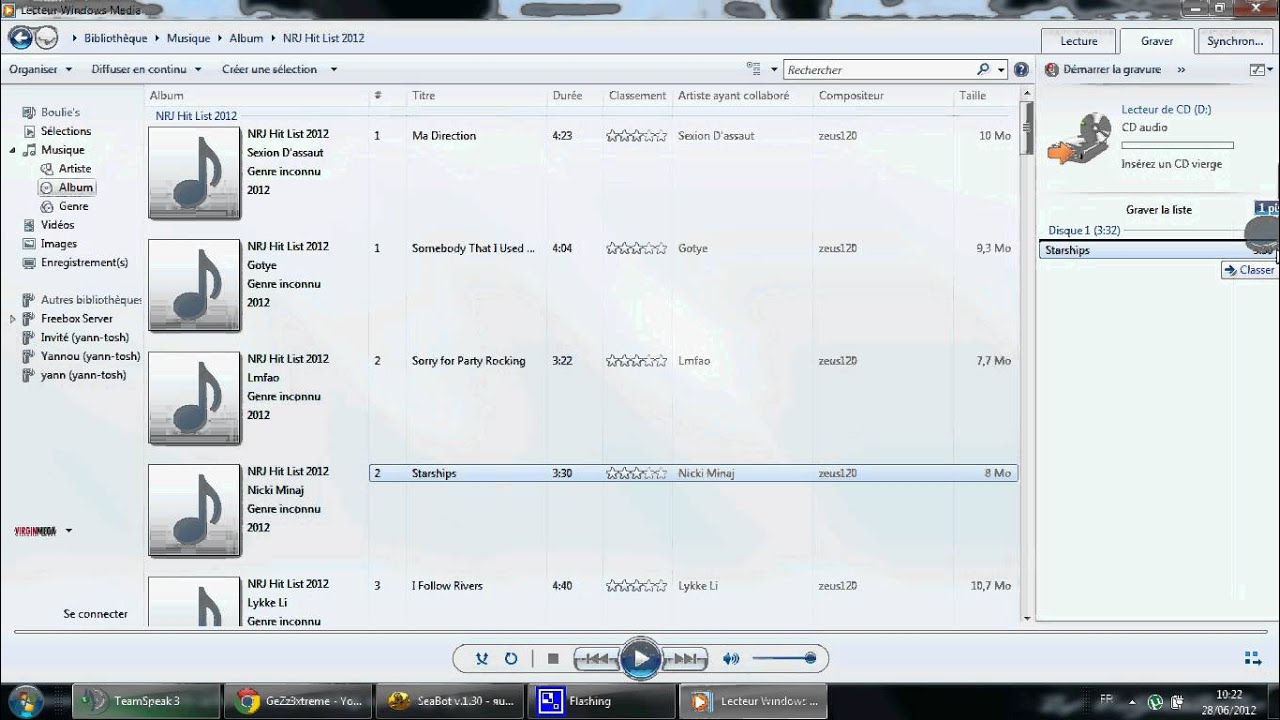Screen dimensions: 1280x720
Task: Open Windows Start button
Action: [24, 699]
